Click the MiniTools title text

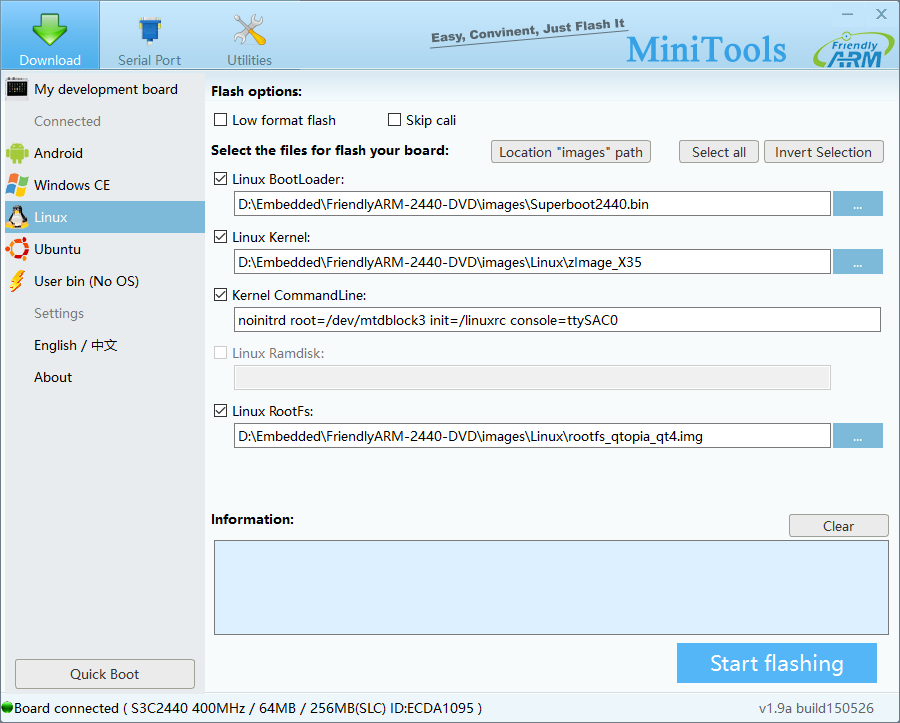706,49
